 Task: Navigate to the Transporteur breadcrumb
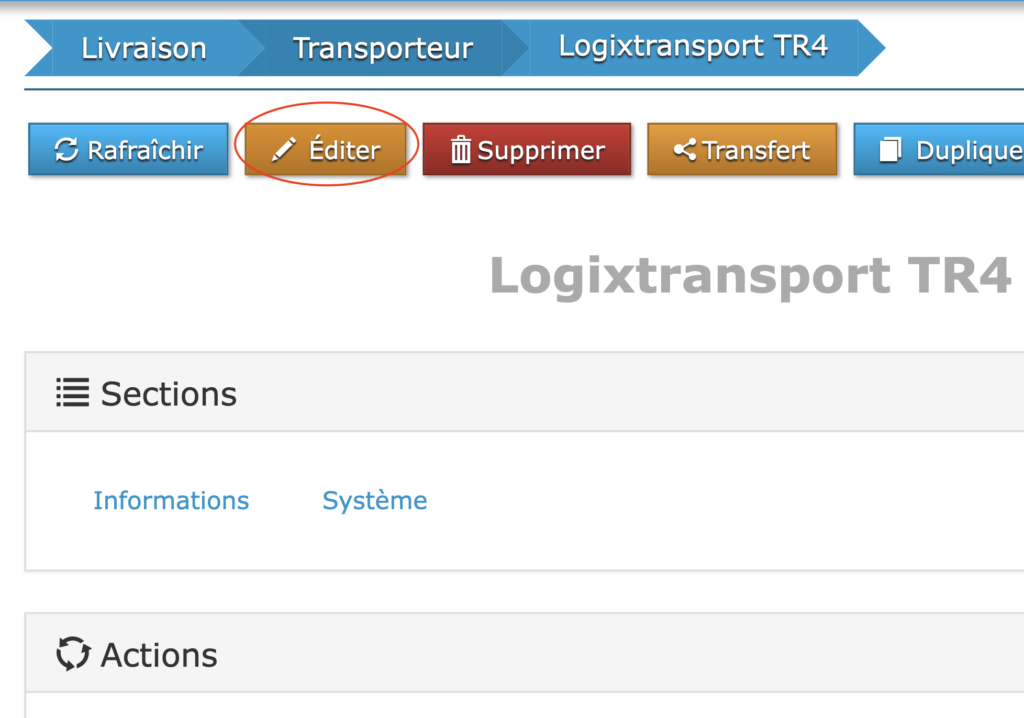382,48
